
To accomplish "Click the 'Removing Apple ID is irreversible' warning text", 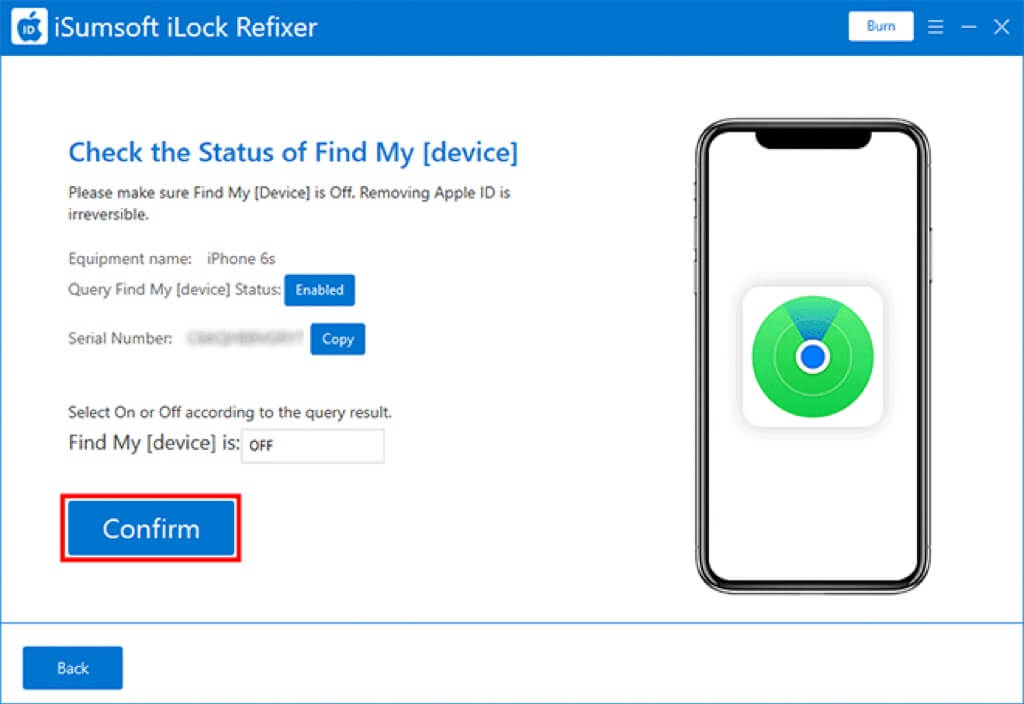I will pos(289,203).
